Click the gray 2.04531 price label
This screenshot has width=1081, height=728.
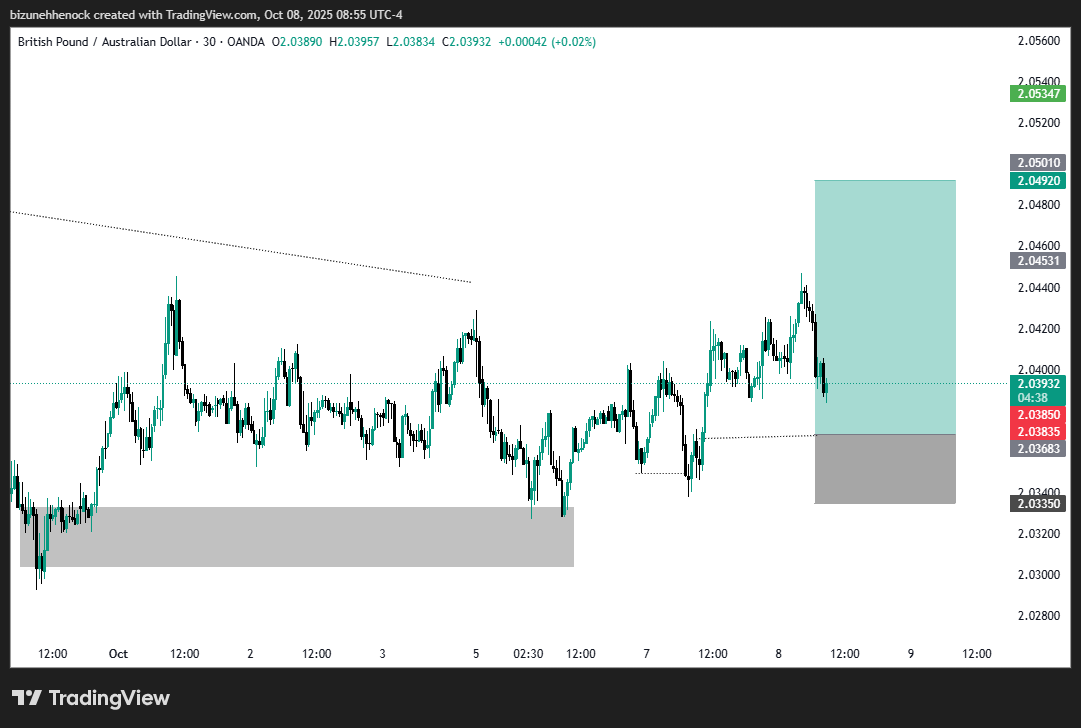tap(1040, 261)
